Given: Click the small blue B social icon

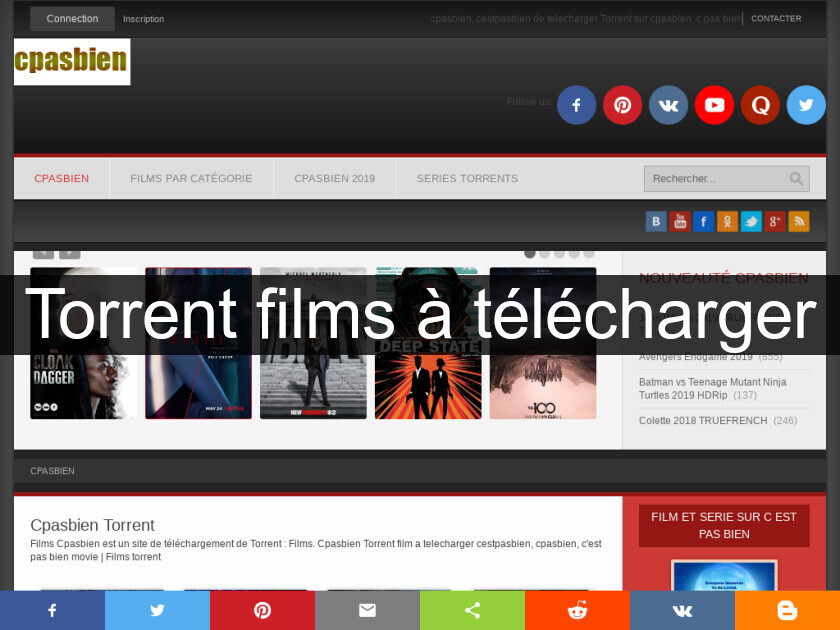Looking at the screenshot, I should tap(656, 221).
